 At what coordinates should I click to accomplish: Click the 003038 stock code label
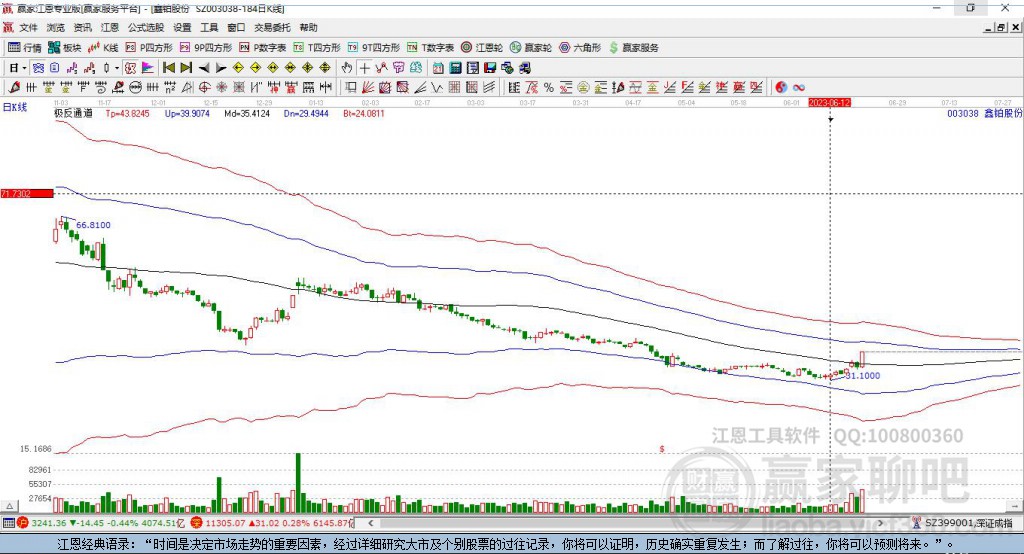coord(963,114)
